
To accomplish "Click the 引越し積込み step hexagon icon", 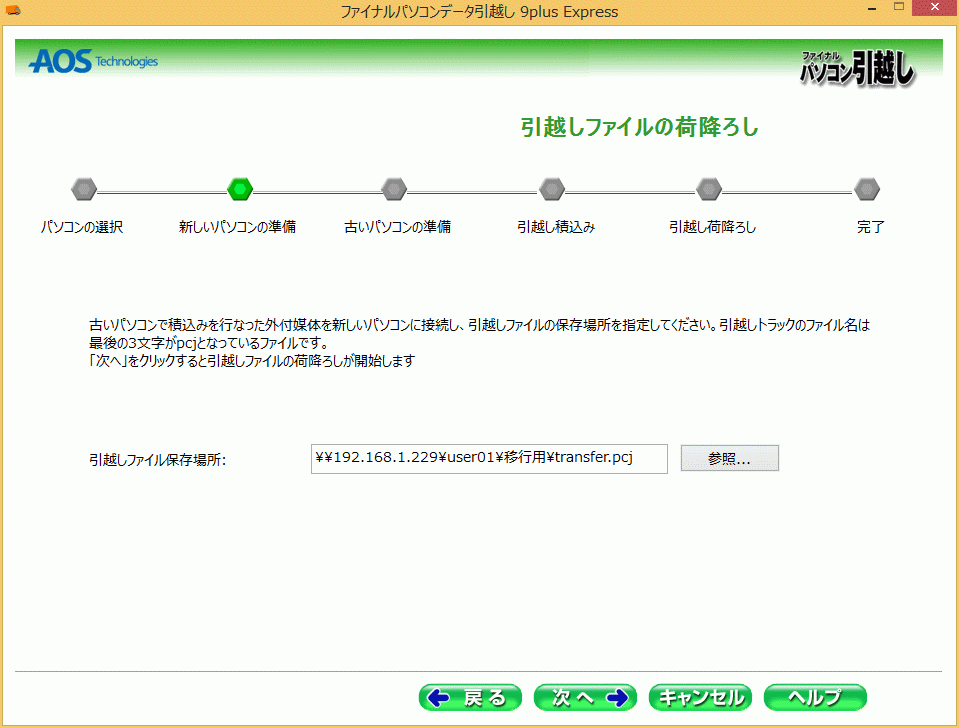I will point(552,188).
